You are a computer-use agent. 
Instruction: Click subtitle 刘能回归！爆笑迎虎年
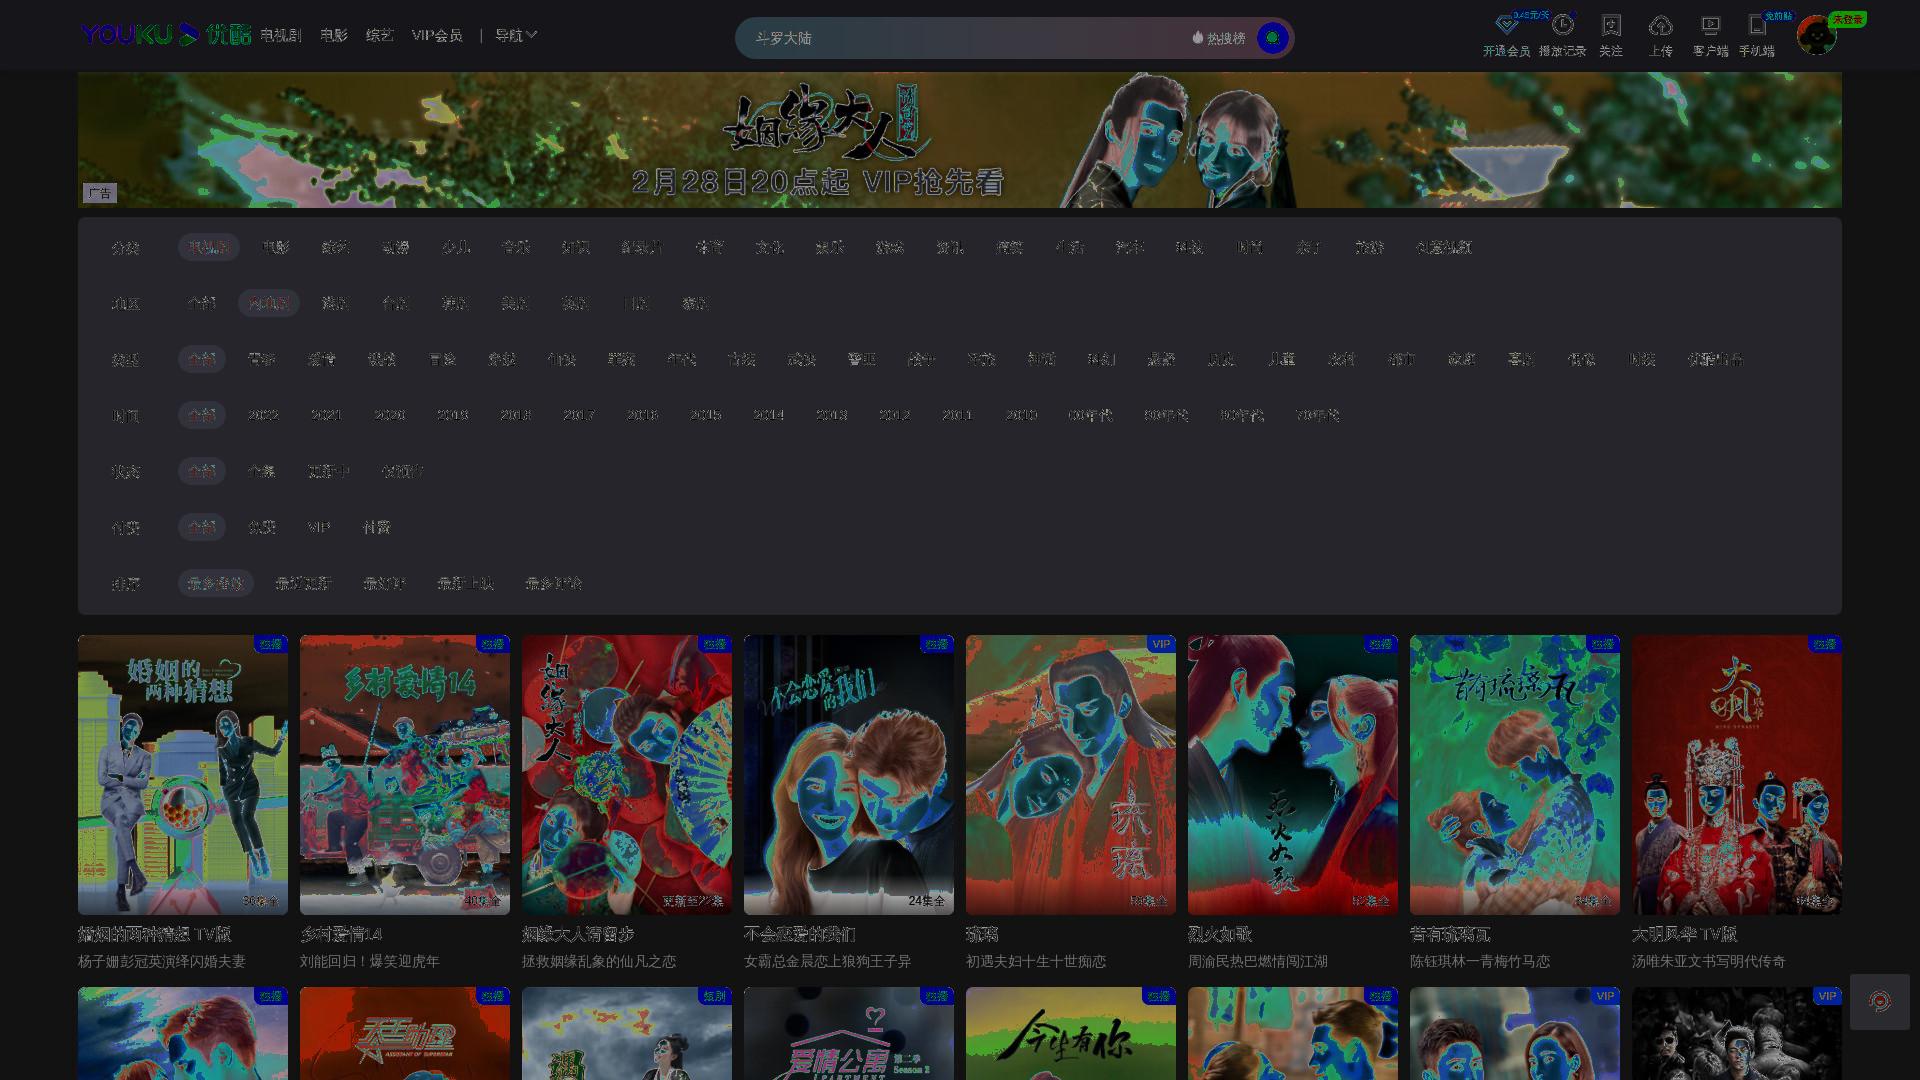(x=370, y=961)
